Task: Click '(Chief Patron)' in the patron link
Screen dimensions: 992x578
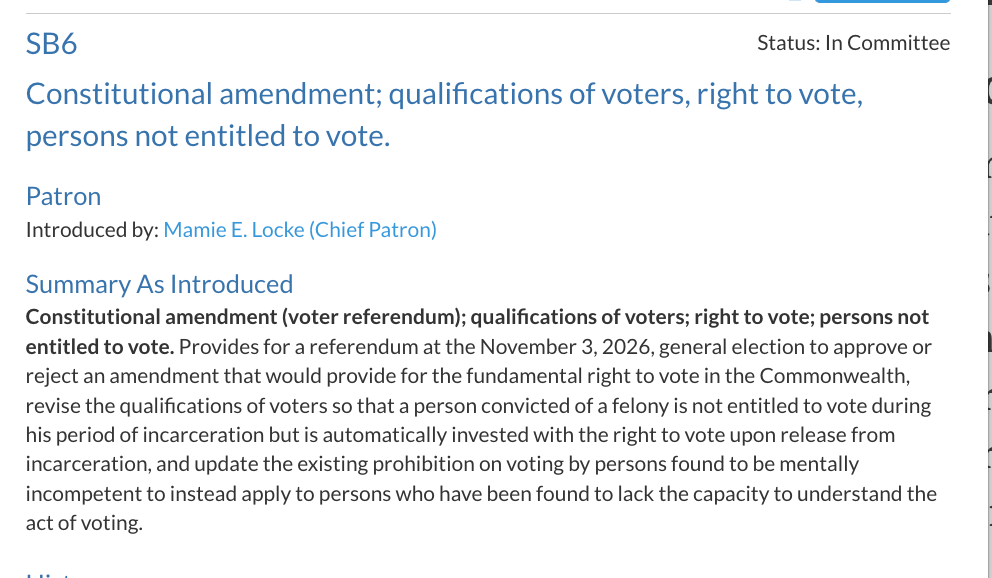Action: tap(372, 229)
